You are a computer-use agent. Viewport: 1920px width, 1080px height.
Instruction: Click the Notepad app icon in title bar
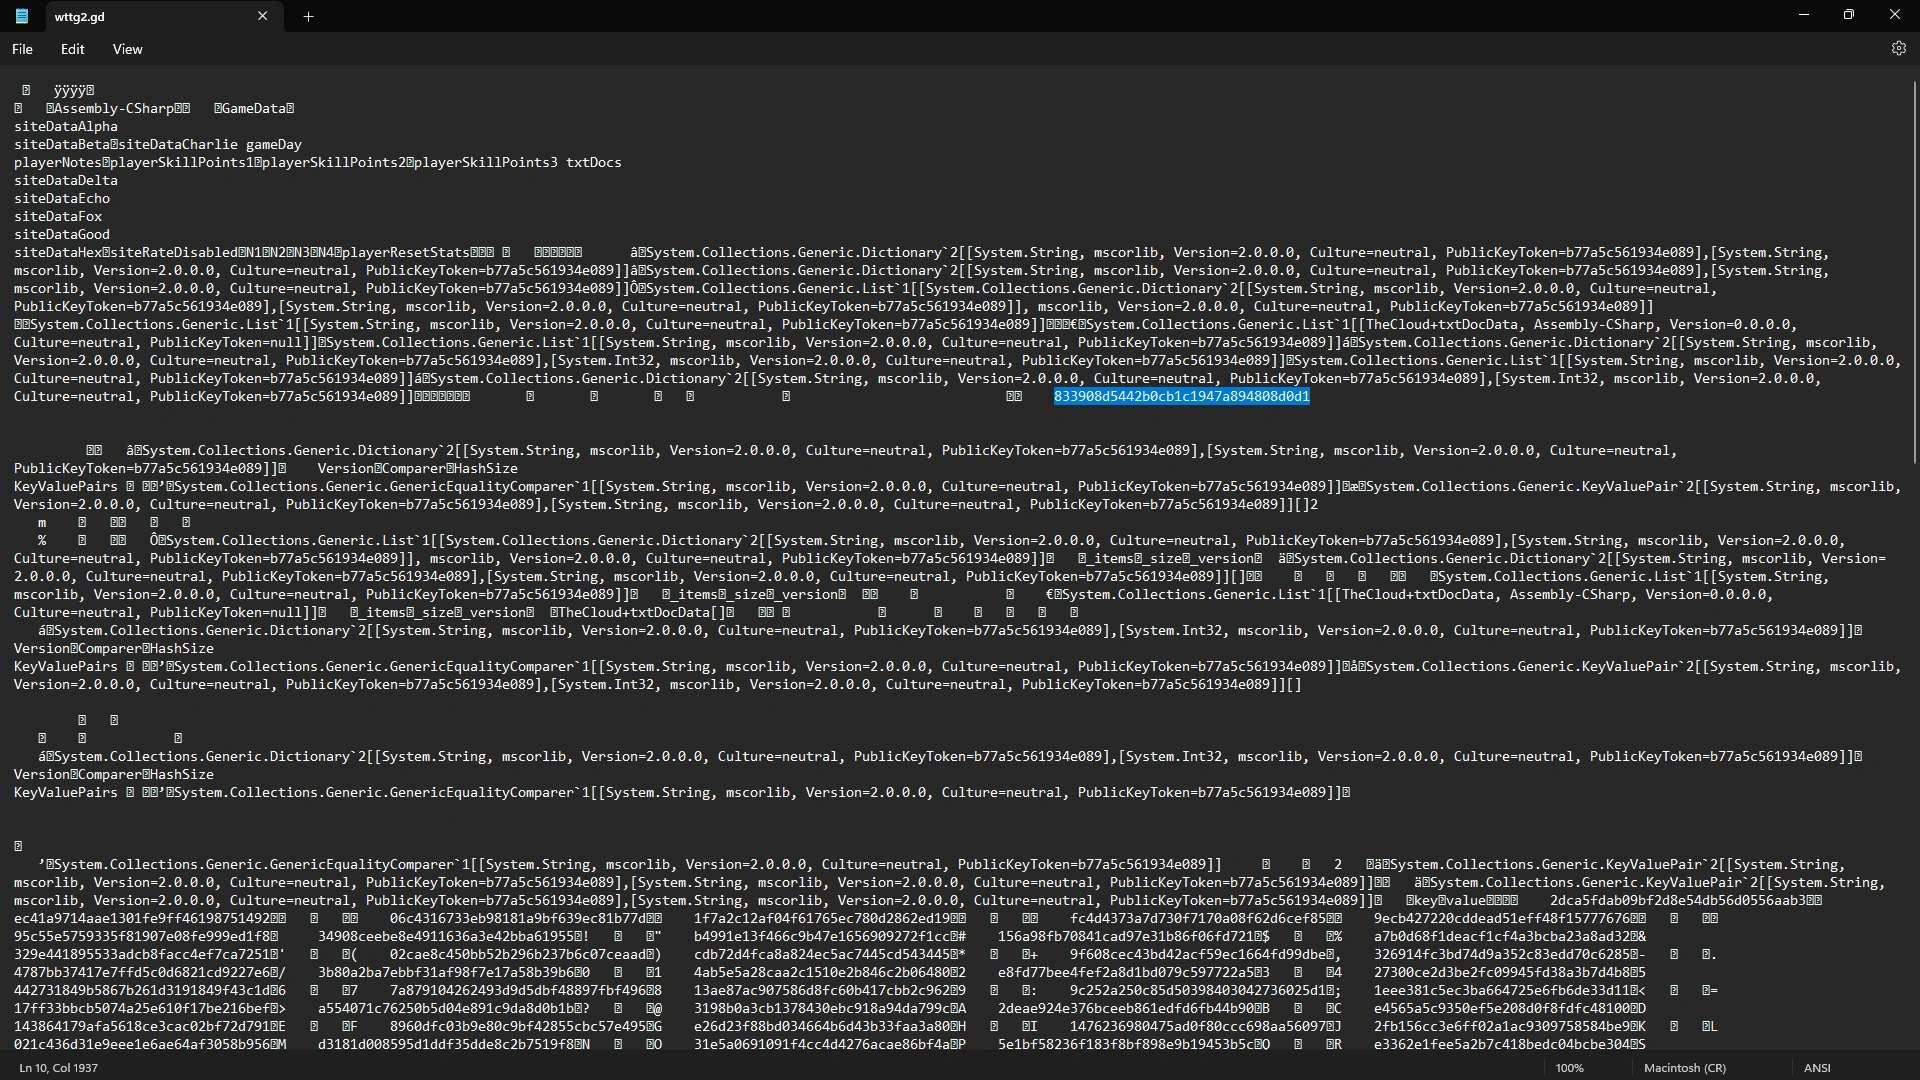click(x=21, y=16)
